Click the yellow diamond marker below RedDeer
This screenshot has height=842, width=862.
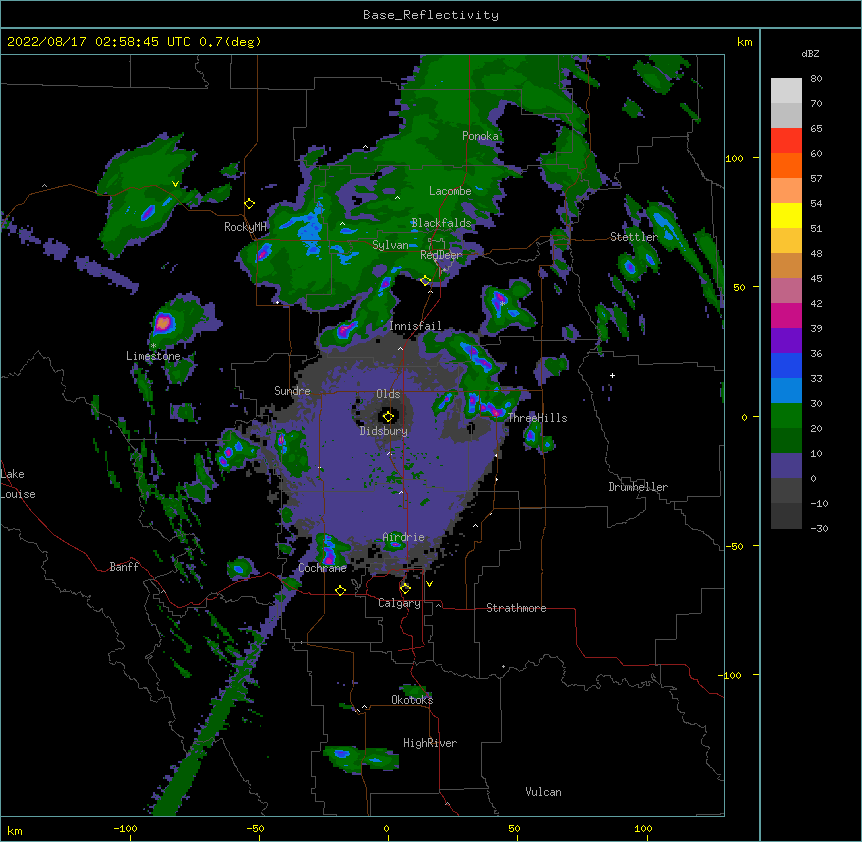[x=426, y=281]
